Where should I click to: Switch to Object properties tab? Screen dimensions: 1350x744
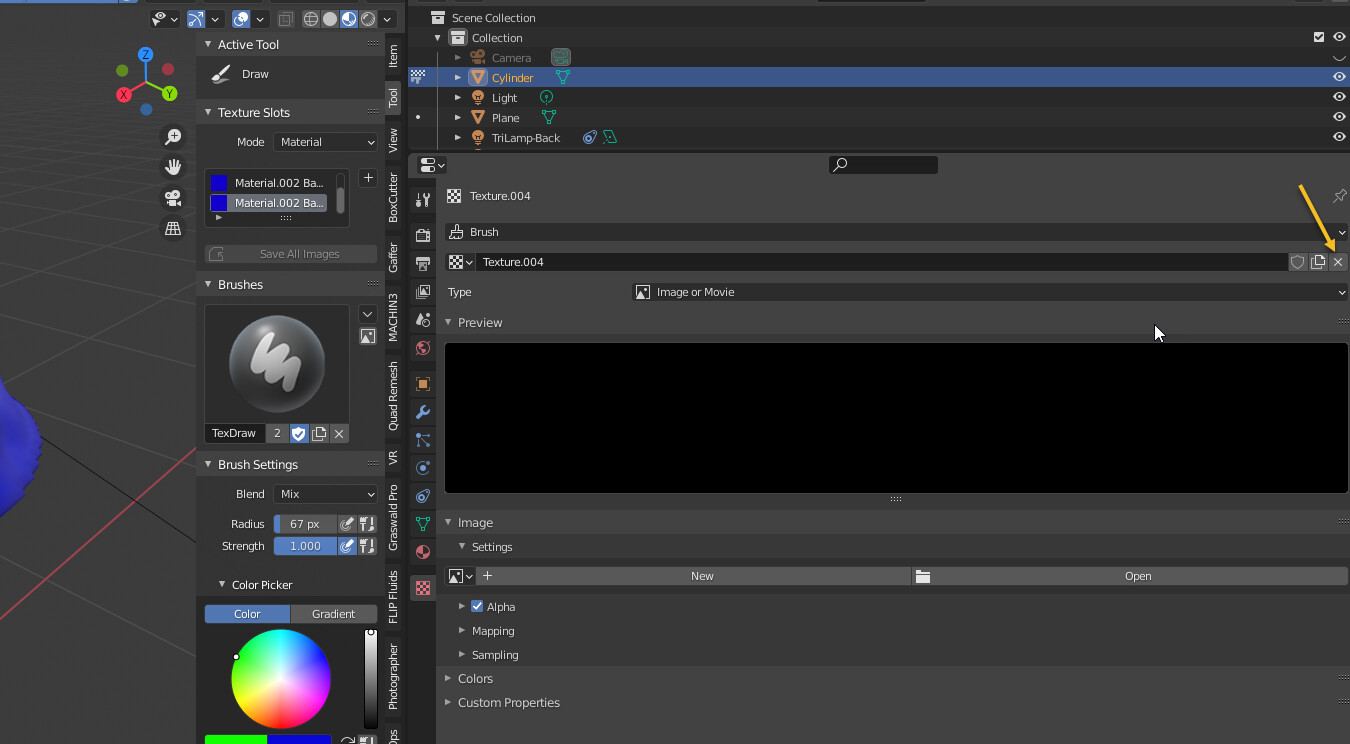422,383
